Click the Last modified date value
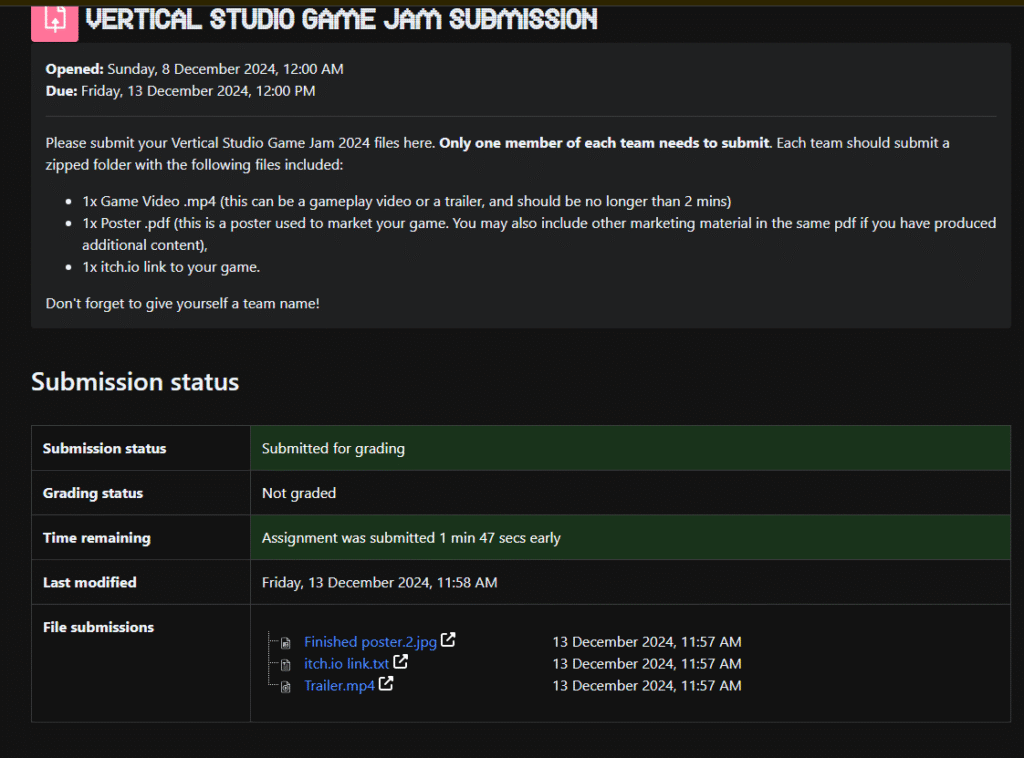Viewport: 1024px width, 758px height. point(379,582)
